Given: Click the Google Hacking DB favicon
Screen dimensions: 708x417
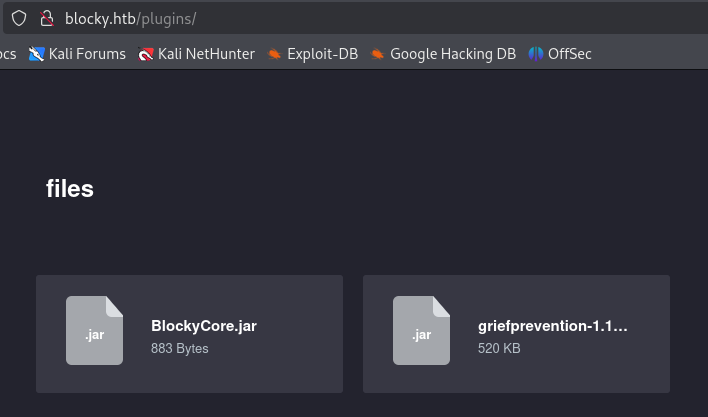Looking at the screenshot, I should click(x=377, y=54).
